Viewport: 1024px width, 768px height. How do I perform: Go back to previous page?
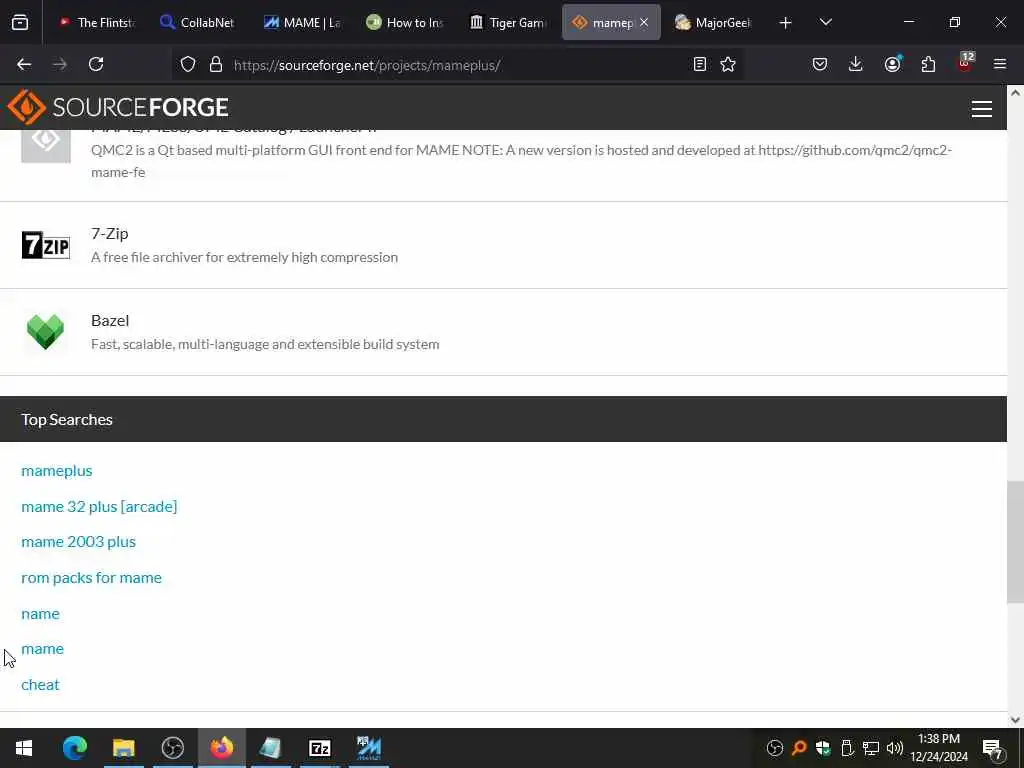pyautogui.click(x=24, y=64)
